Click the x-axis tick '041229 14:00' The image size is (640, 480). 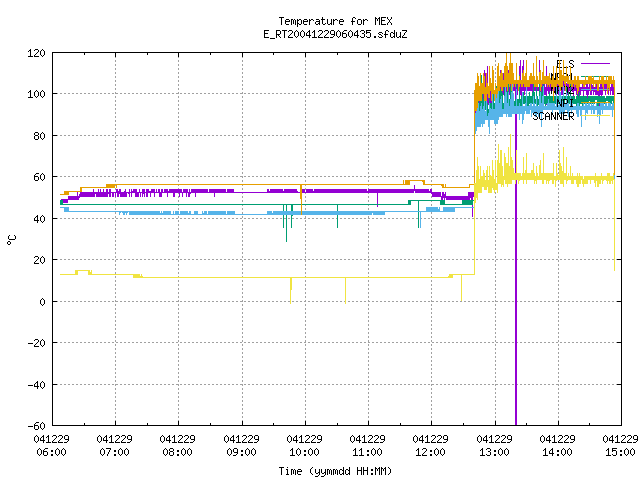[x=558, y=445]
